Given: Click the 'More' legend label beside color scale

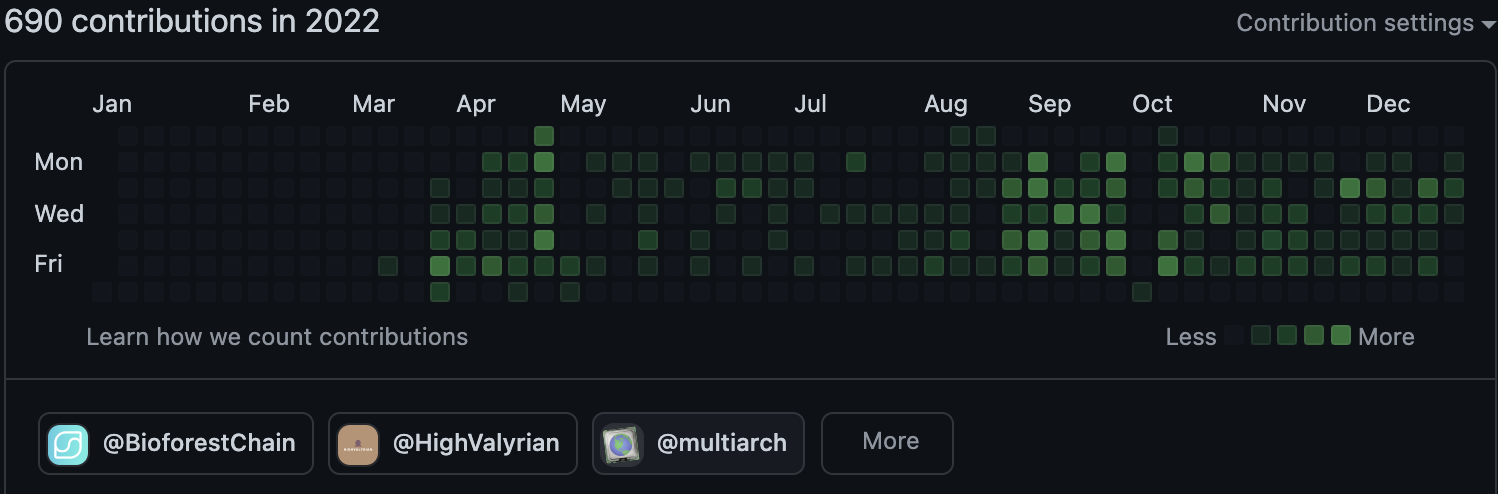Looking at the screenshot, I should [1386, 337].
